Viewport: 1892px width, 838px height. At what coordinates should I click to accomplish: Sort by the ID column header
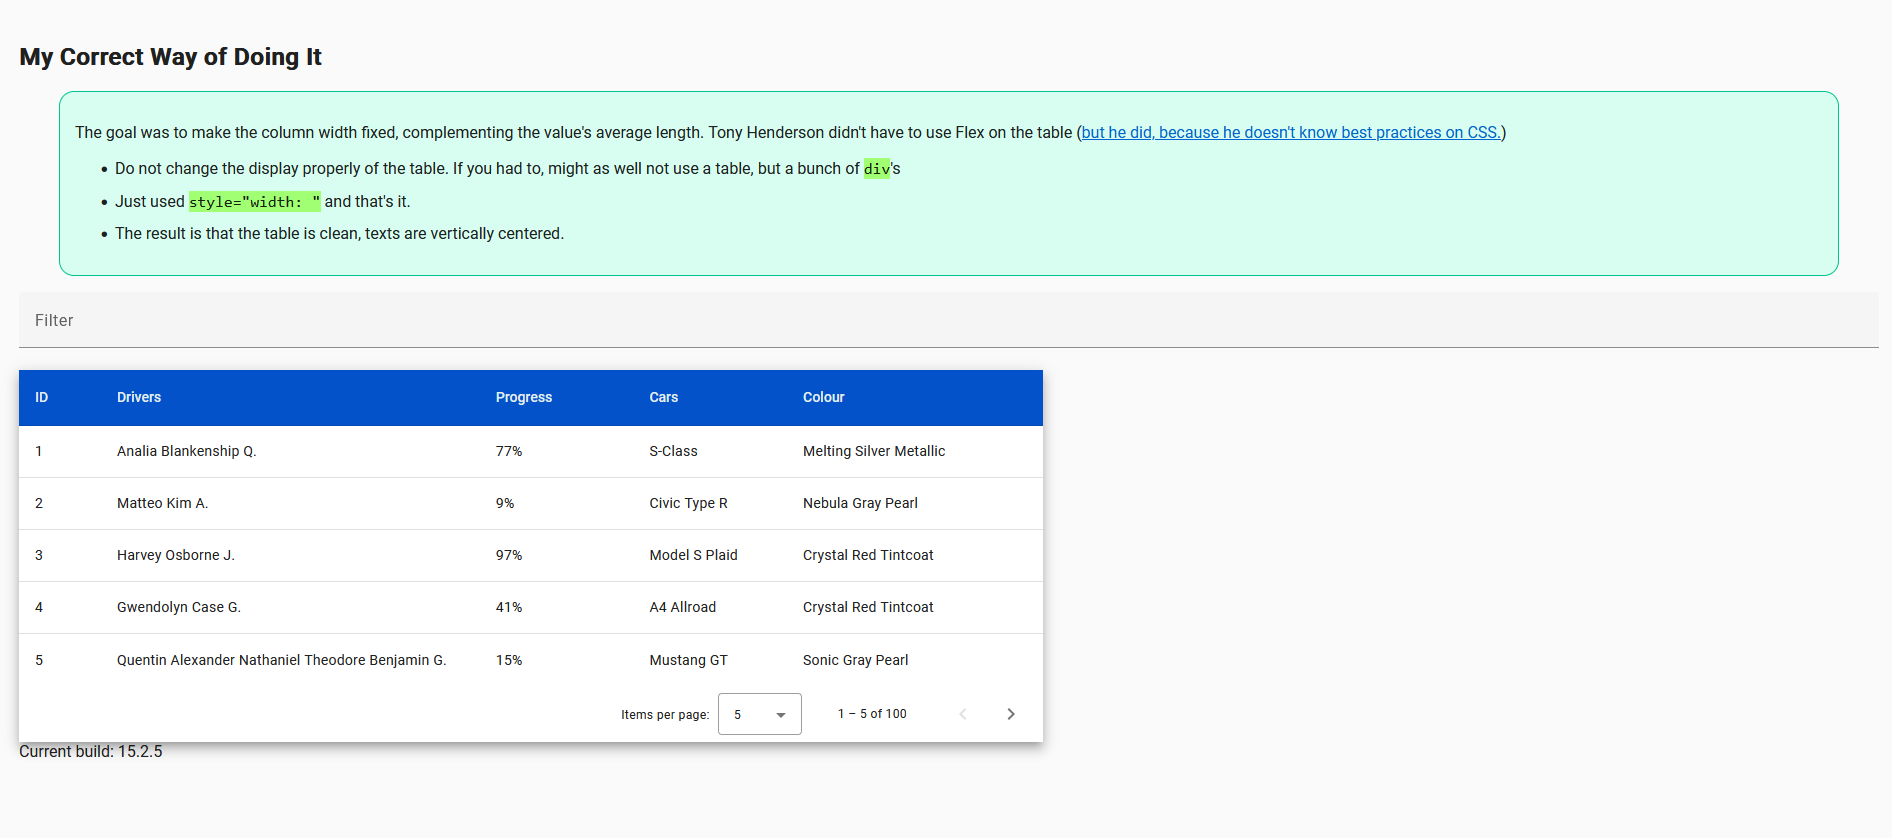click(42, 398)
